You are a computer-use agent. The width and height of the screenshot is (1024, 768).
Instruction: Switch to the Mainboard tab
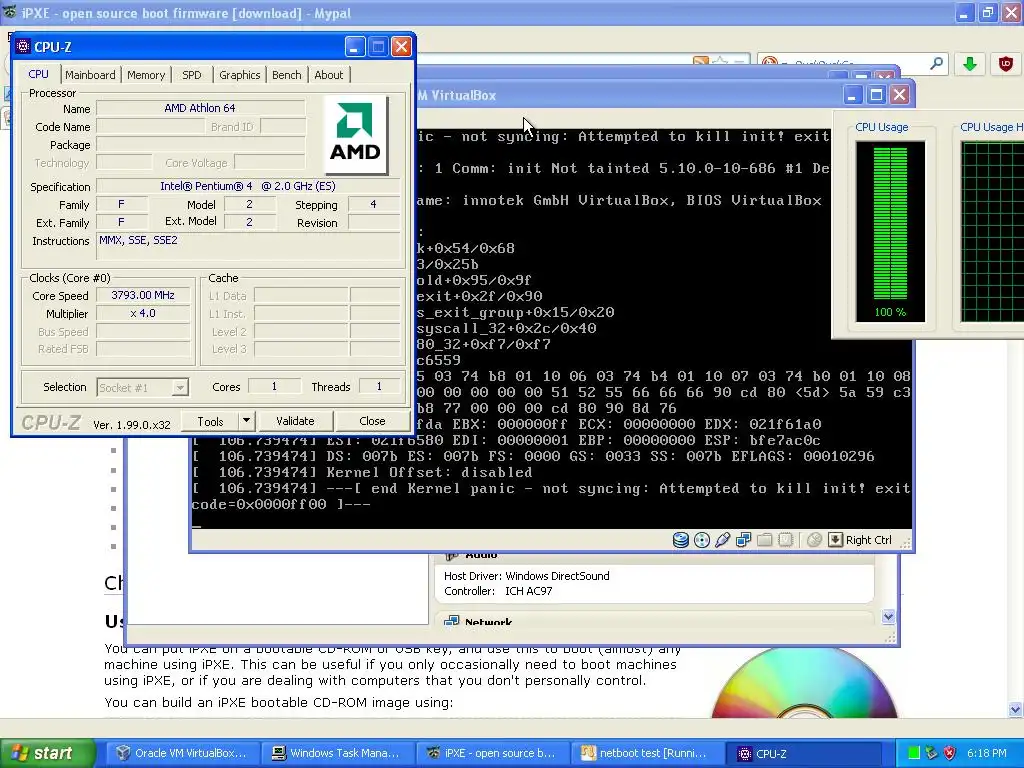(90, 75)
